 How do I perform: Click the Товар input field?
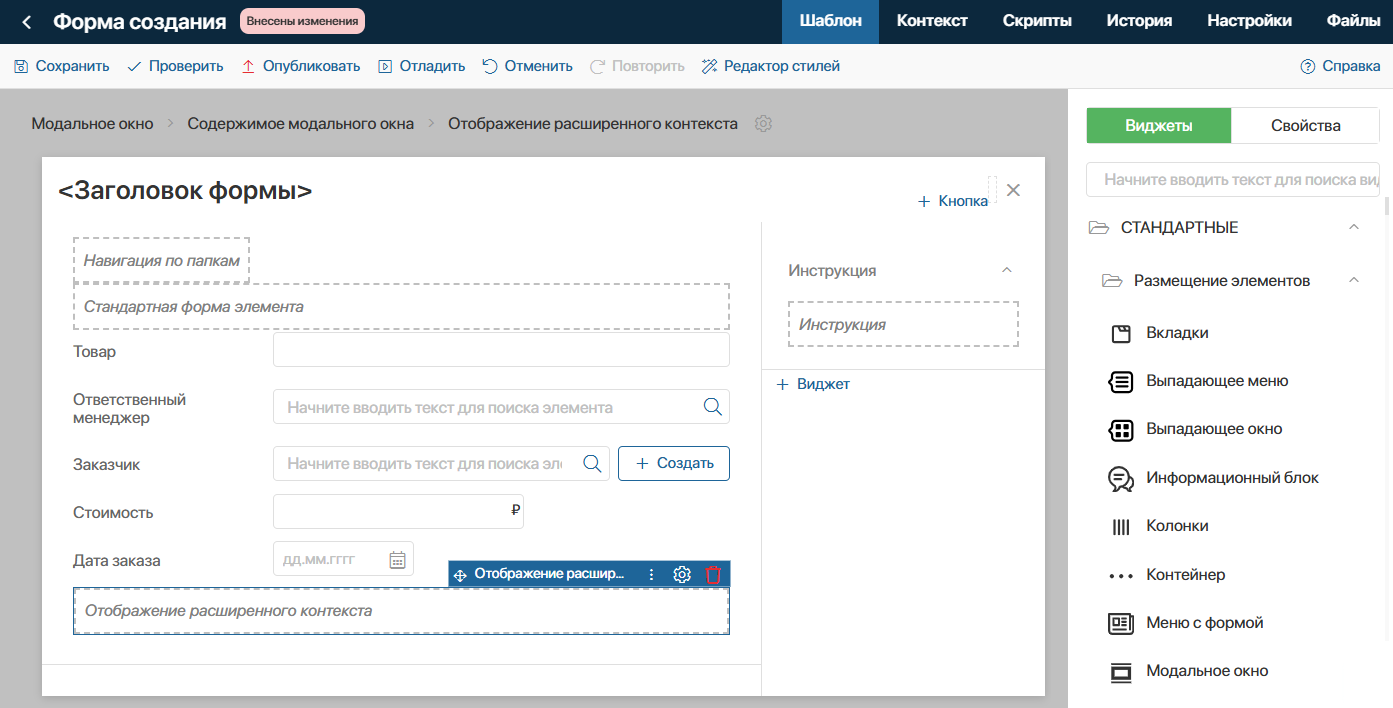point(501,350)
